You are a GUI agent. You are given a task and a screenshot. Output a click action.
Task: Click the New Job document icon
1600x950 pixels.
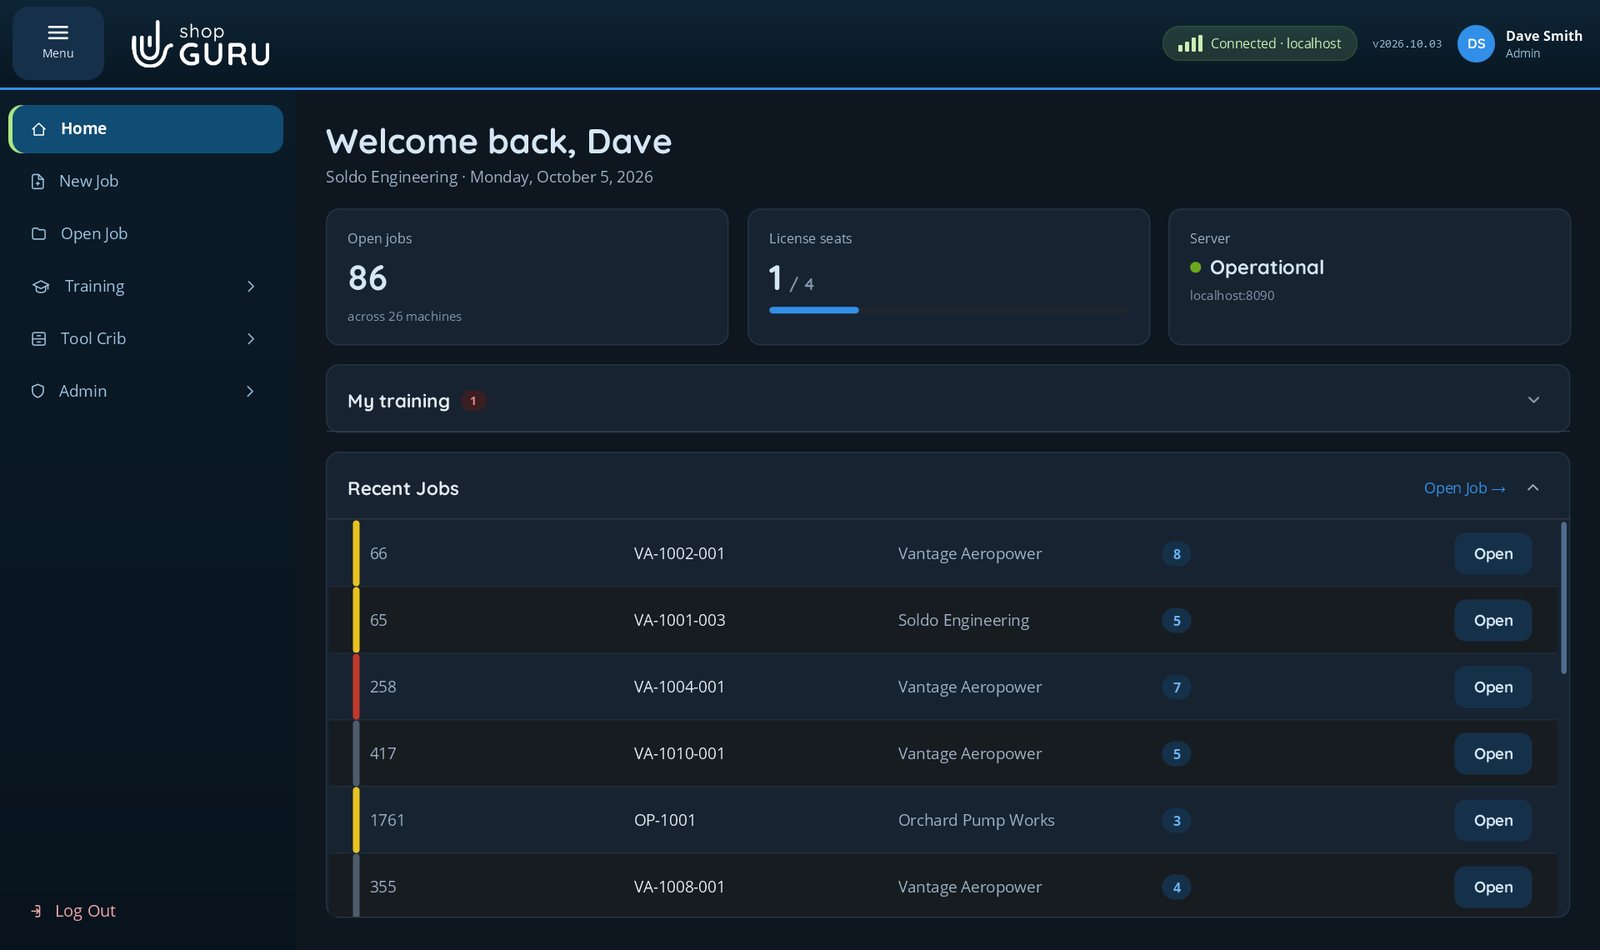tap(38, 181)
